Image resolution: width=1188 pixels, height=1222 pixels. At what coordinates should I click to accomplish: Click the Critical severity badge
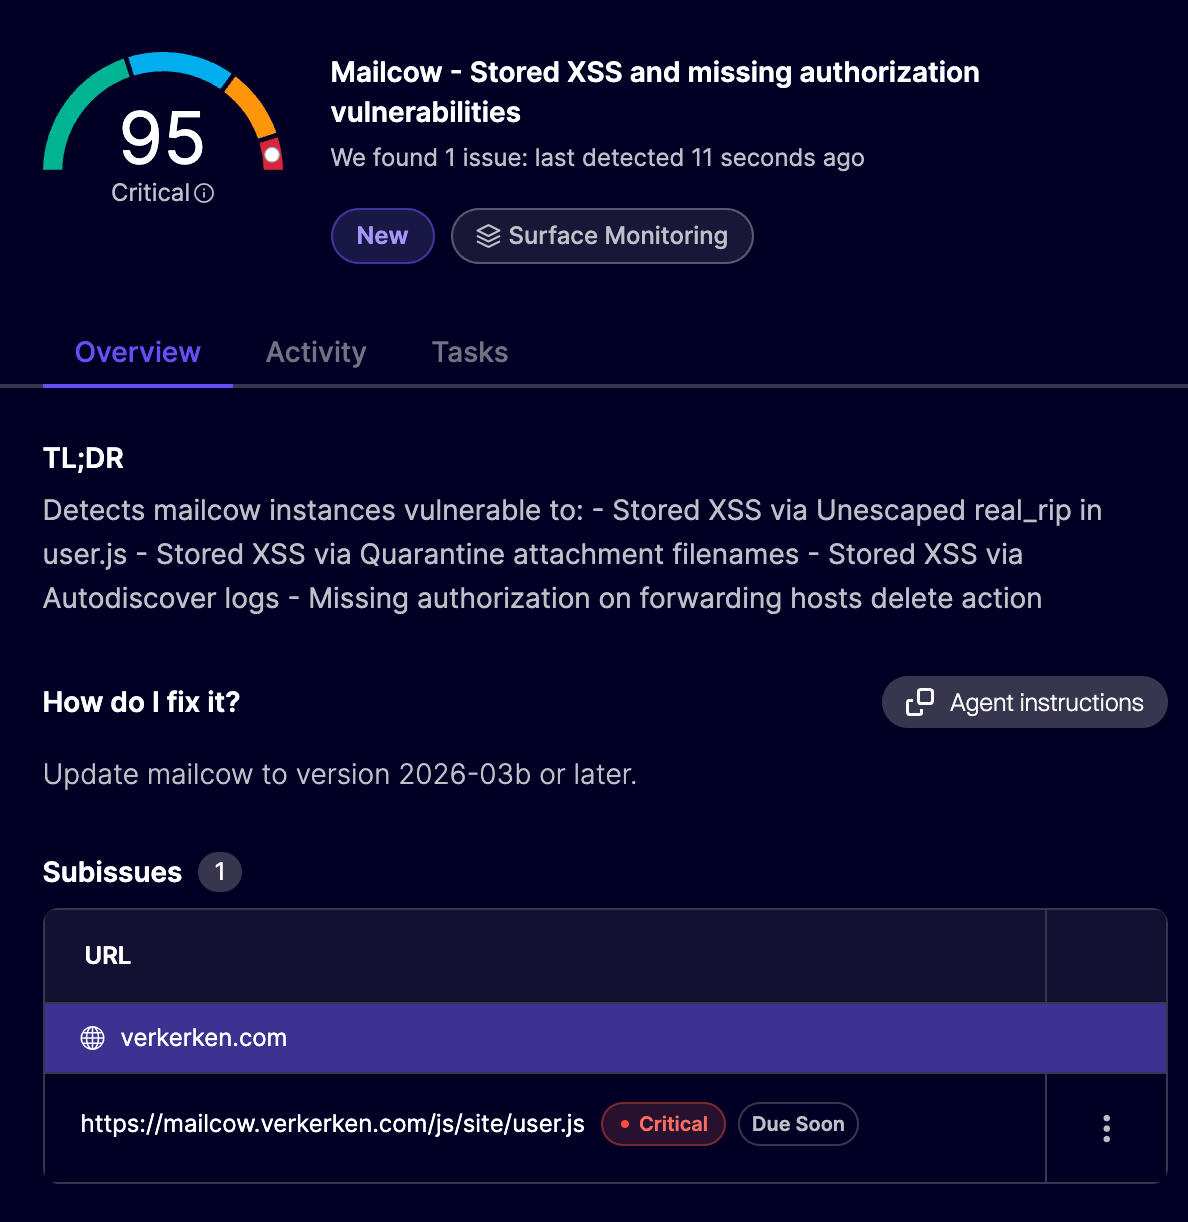tap(663, 1124)
